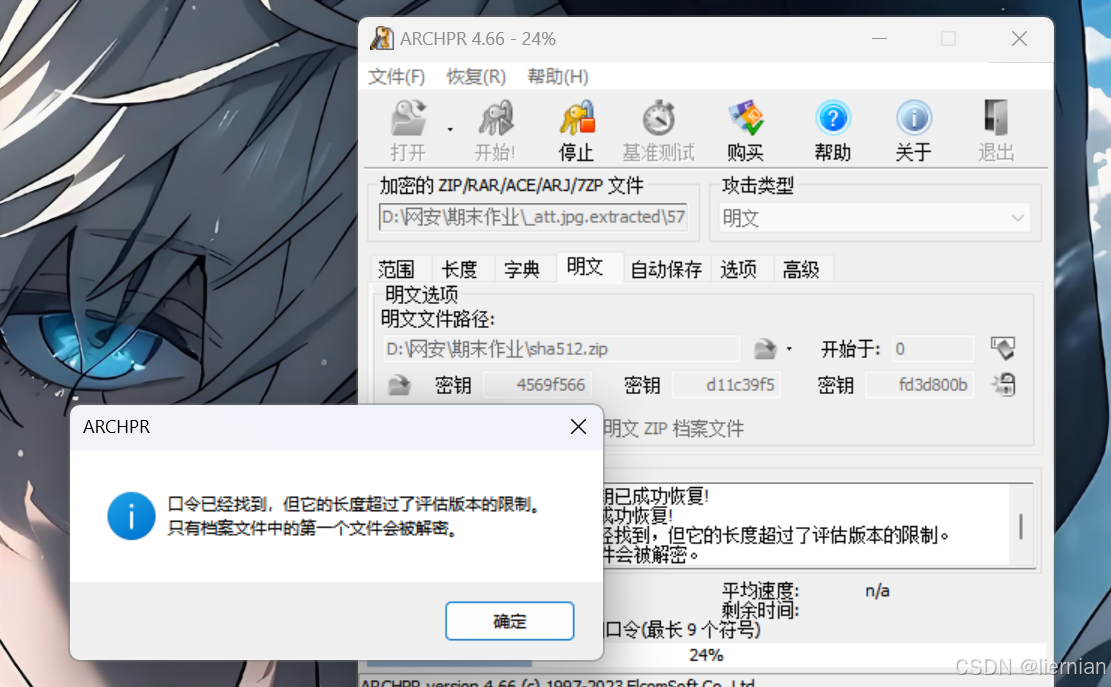Open the 恢复(R) menu
1111x687 pixels.
[x=476, y=76]
